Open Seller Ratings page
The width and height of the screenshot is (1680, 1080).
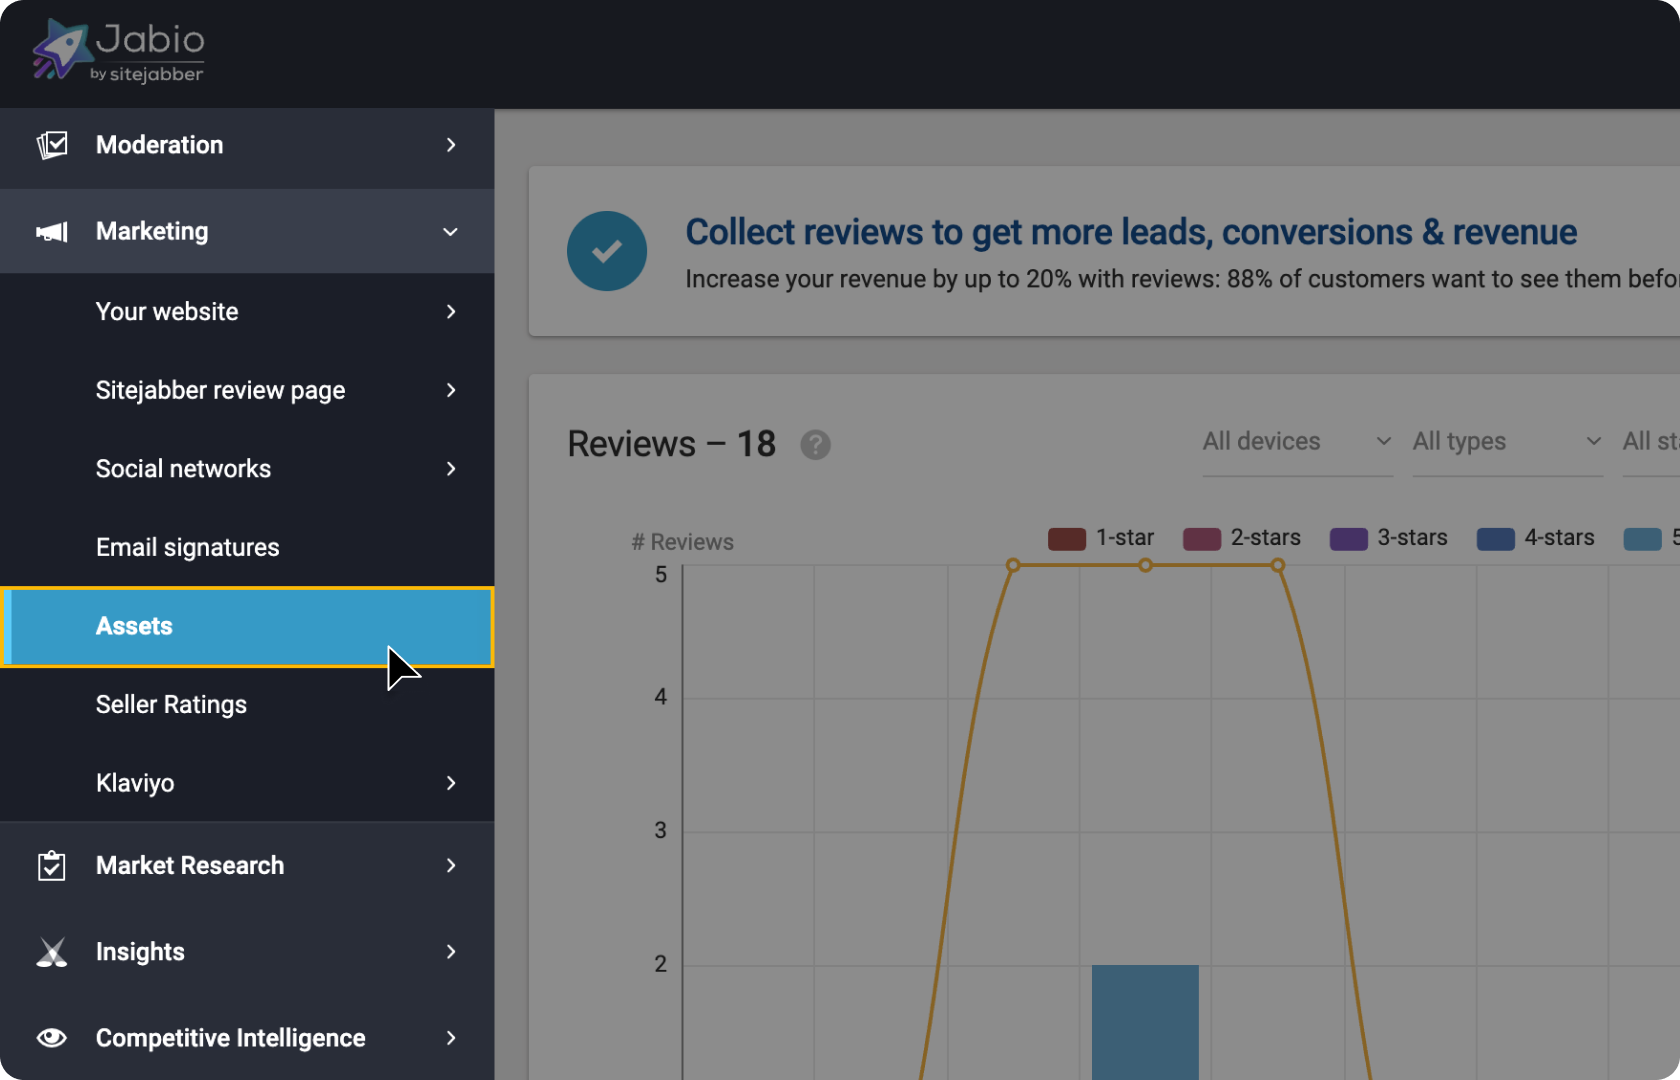click(x=171, y=704)
